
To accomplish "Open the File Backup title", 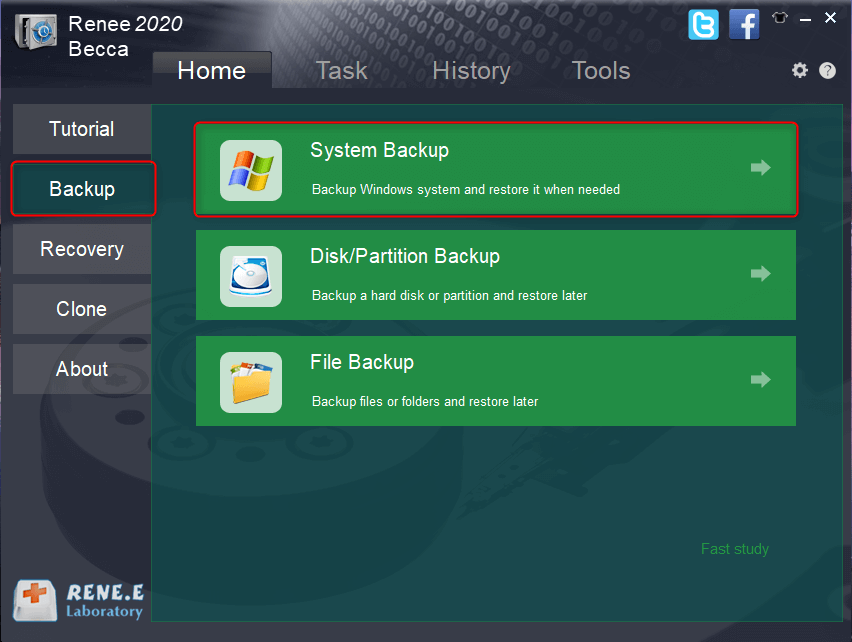I will tap(362, 362).
